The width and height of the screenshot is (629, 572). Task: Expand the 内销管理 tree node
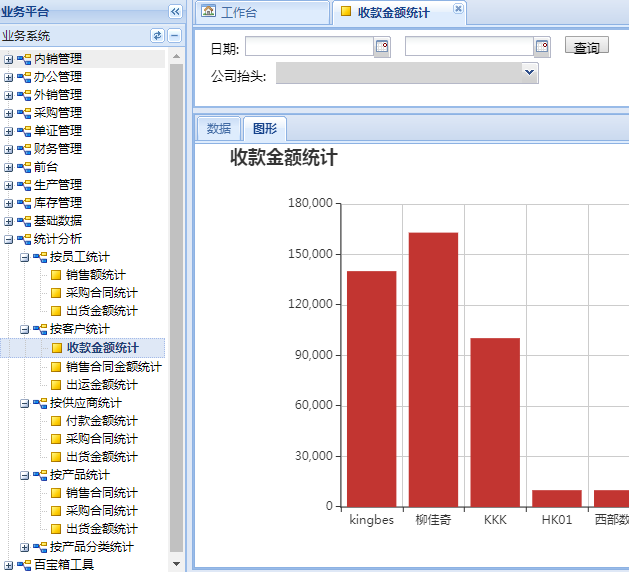9,59
